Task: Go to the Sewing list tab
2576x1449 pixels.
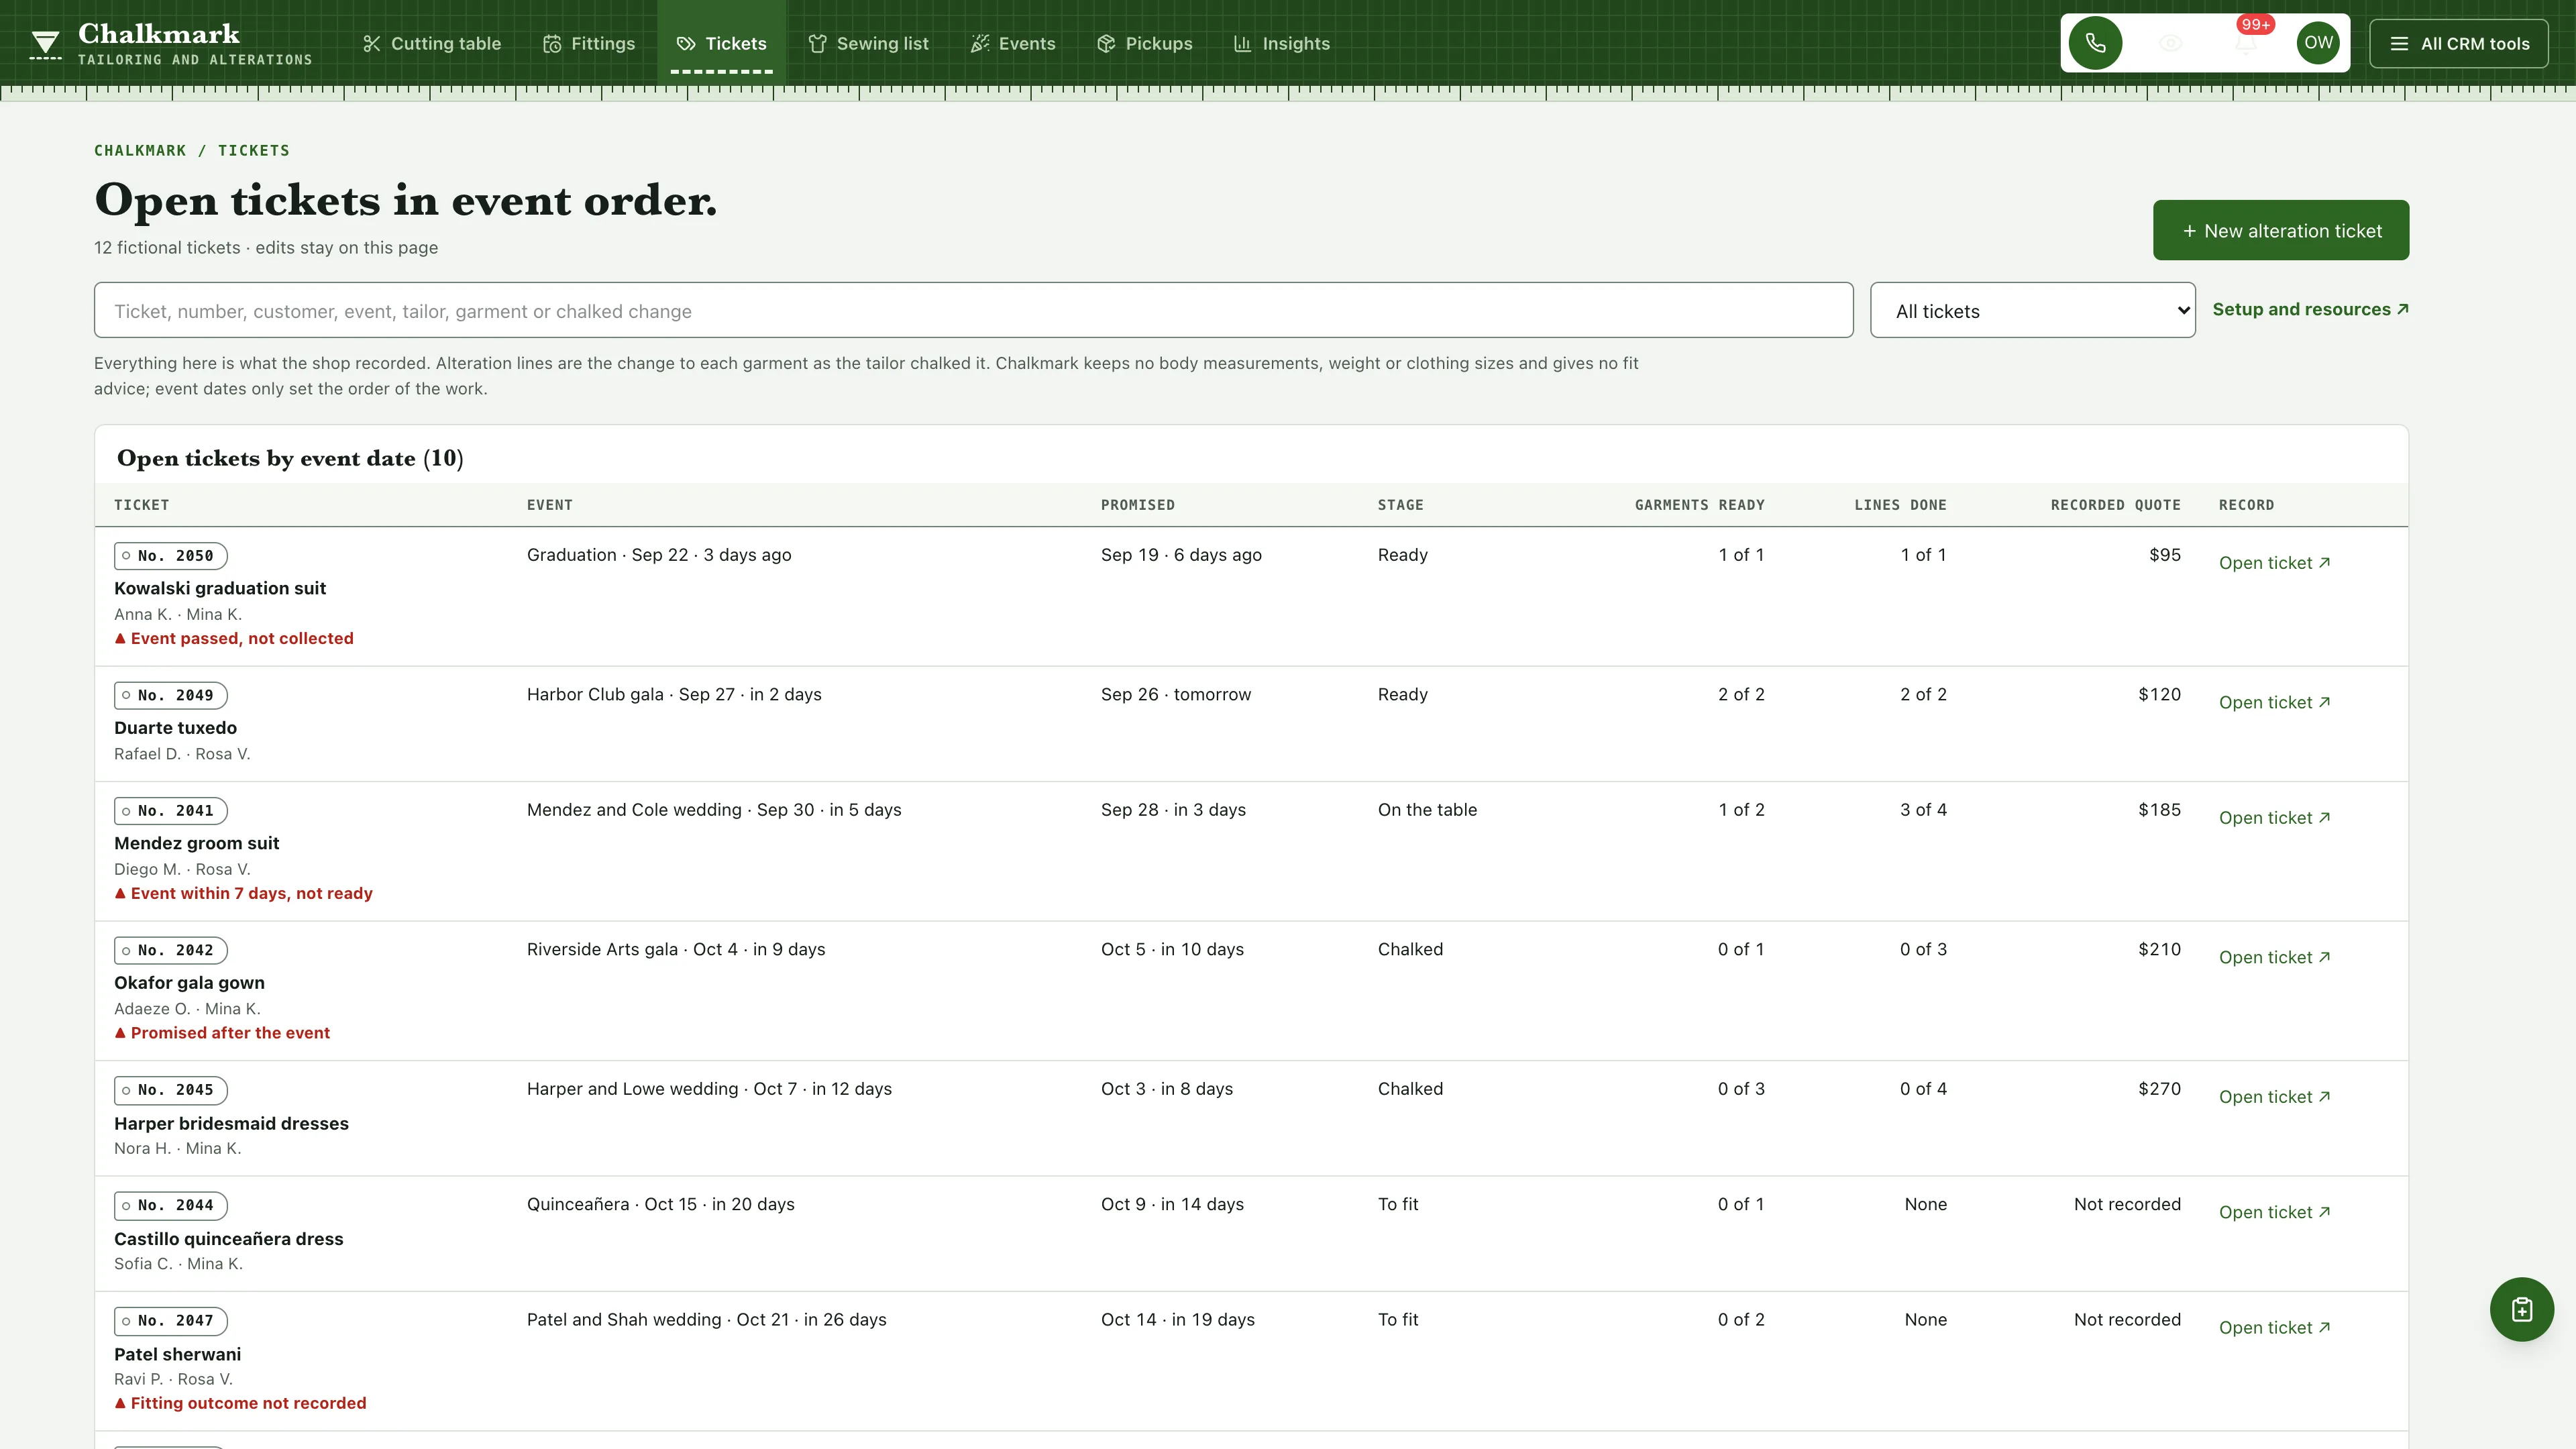Action: tap(869, 44)
